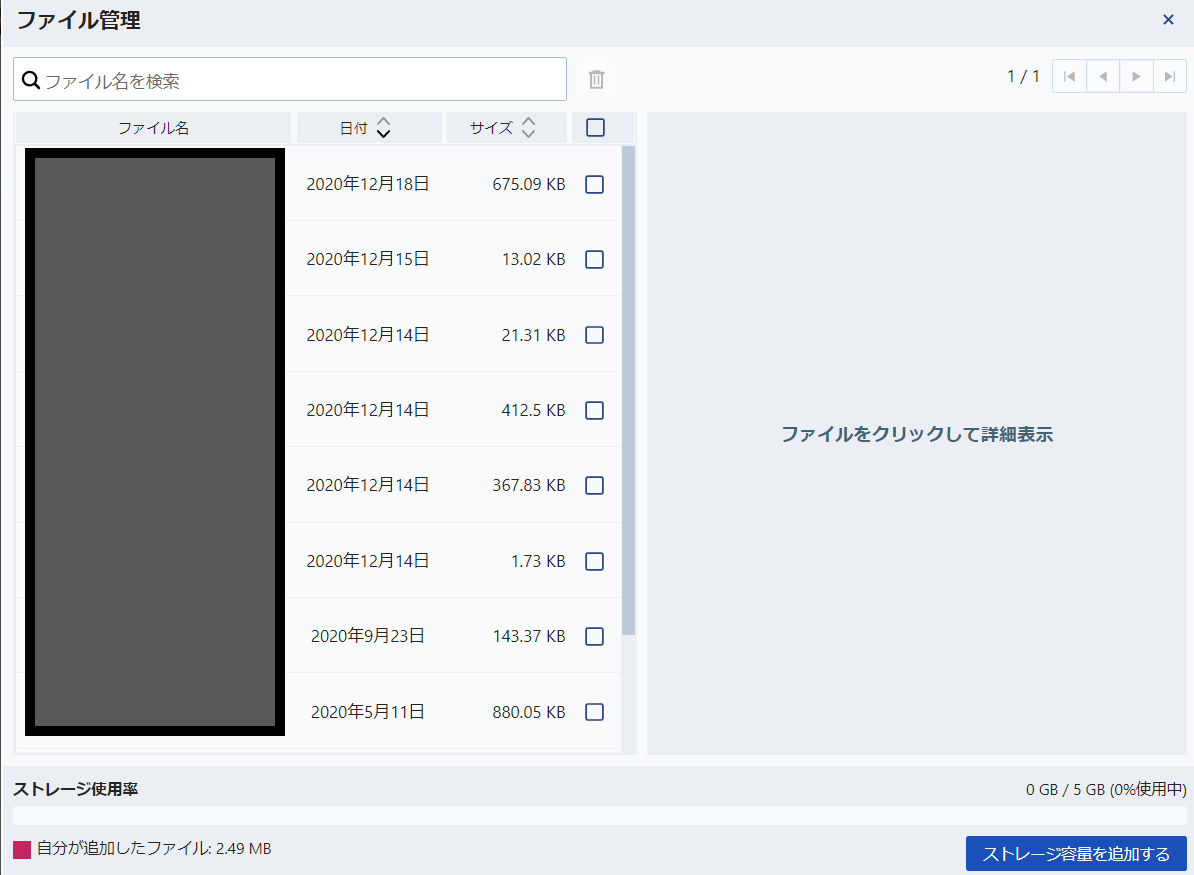Image resolution: width=1194 pixels, height=875 pixels.
Task: Check the 1.73 KB file checkbox
Action: tap(594, 561)
